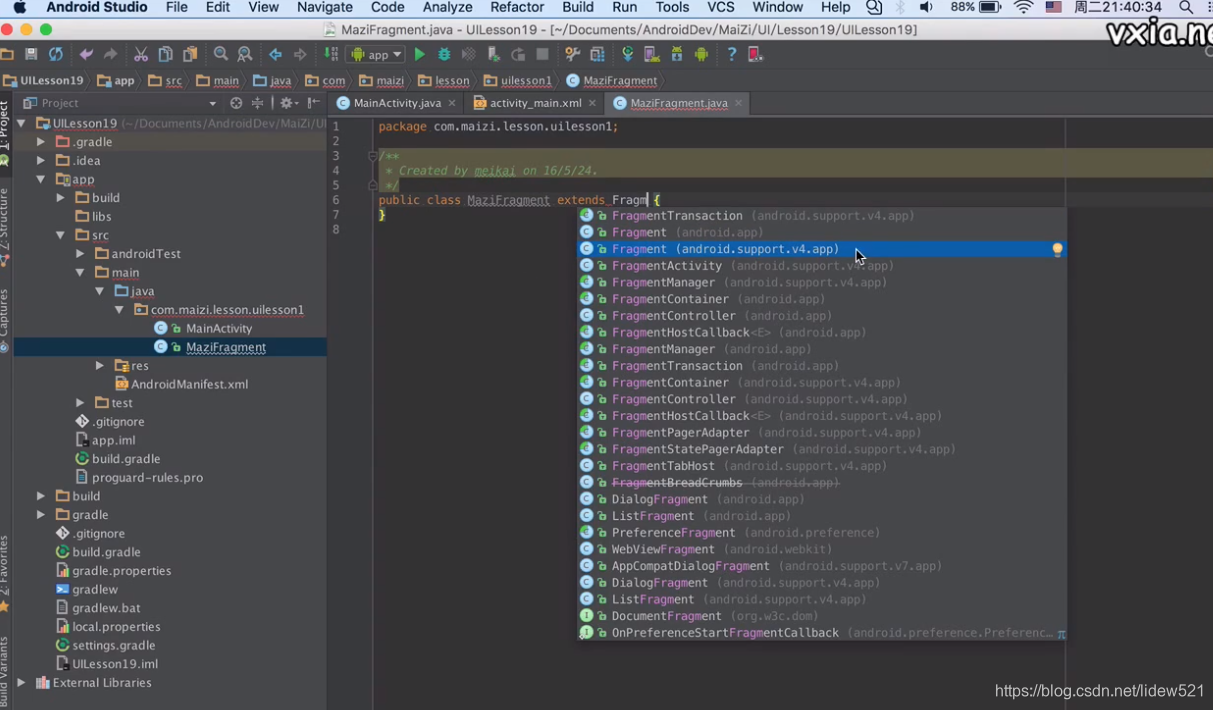
Task: Click the Undo arrow icon
Action: (x=86, y=54)
